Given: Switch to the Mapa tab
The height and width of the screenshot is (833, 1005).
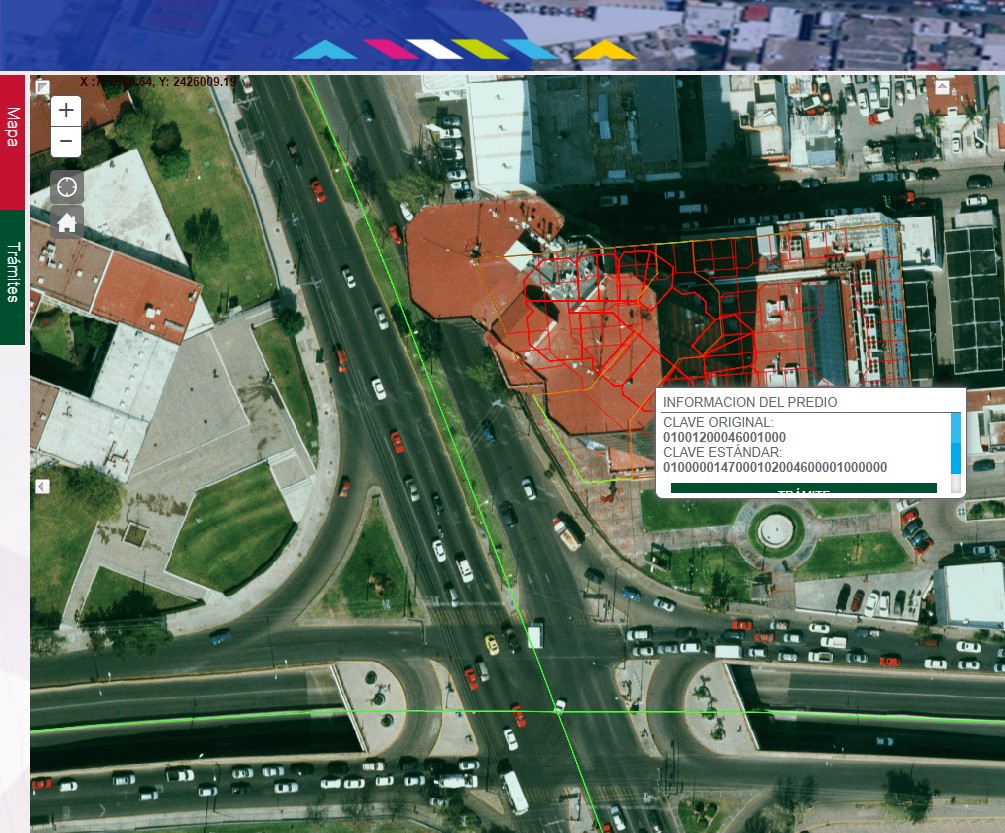Looking at the screenshot, I should point(13,128).
